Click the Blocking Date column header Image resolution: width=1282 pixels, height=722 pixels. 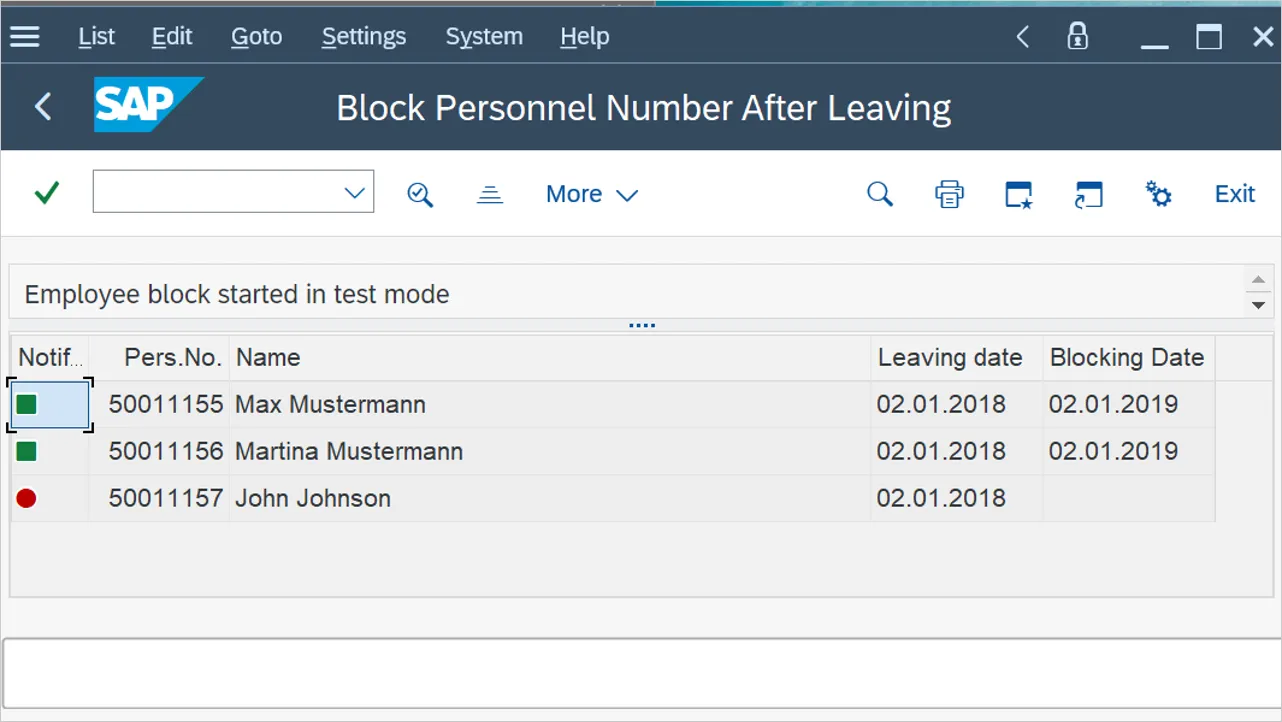1126,357
